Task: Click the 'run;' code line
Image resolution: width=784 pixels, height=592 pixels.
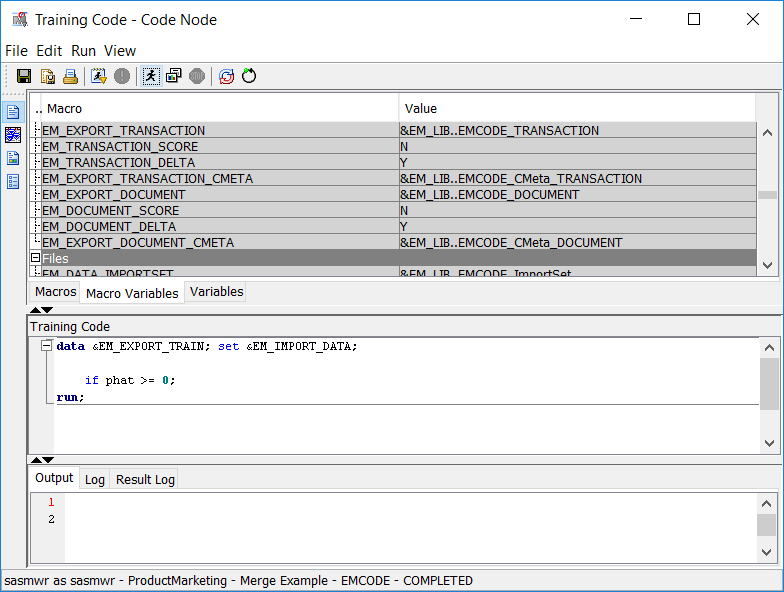Action: point(70,398)
